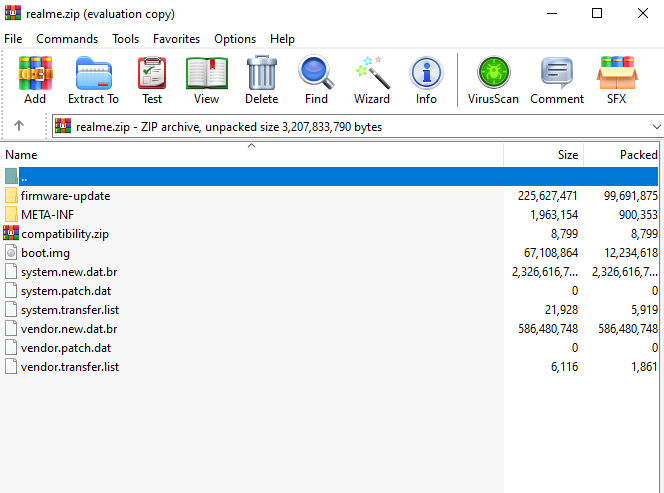Open the Commands menu
This screenshot has width=664, height=493.
(x=67, y=39)
